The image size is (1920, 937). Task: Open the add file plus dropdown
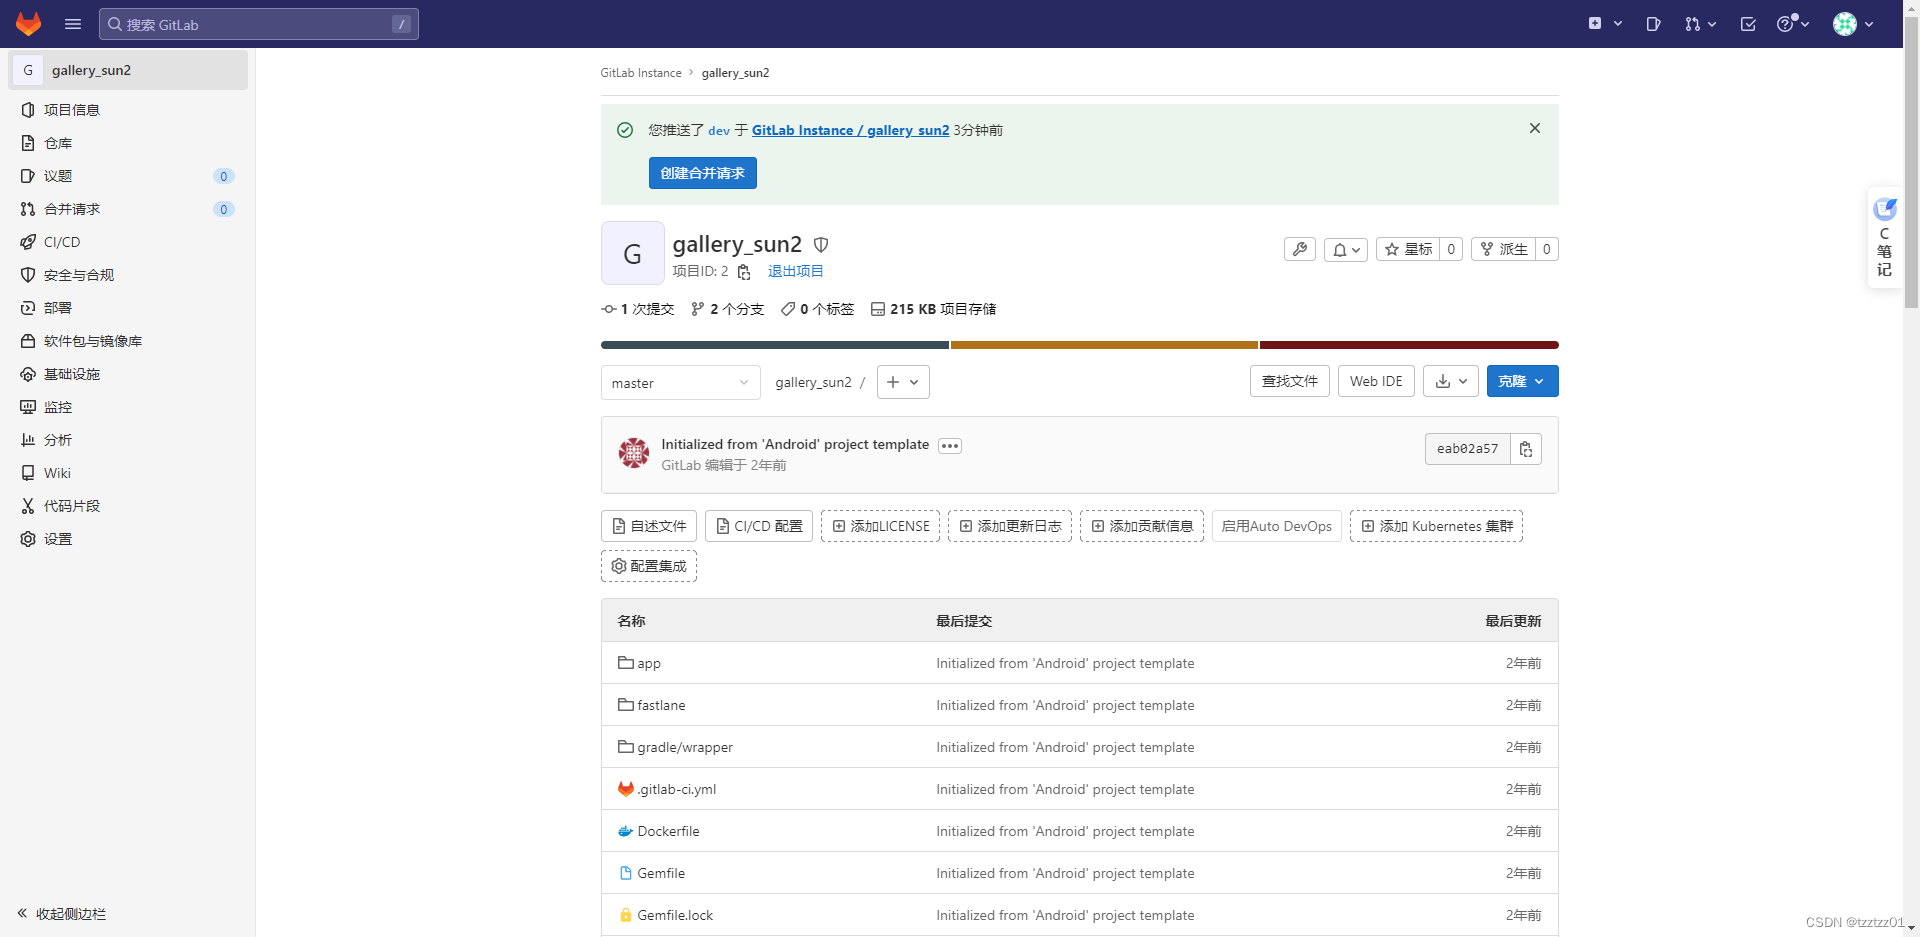tap(903, 382)
